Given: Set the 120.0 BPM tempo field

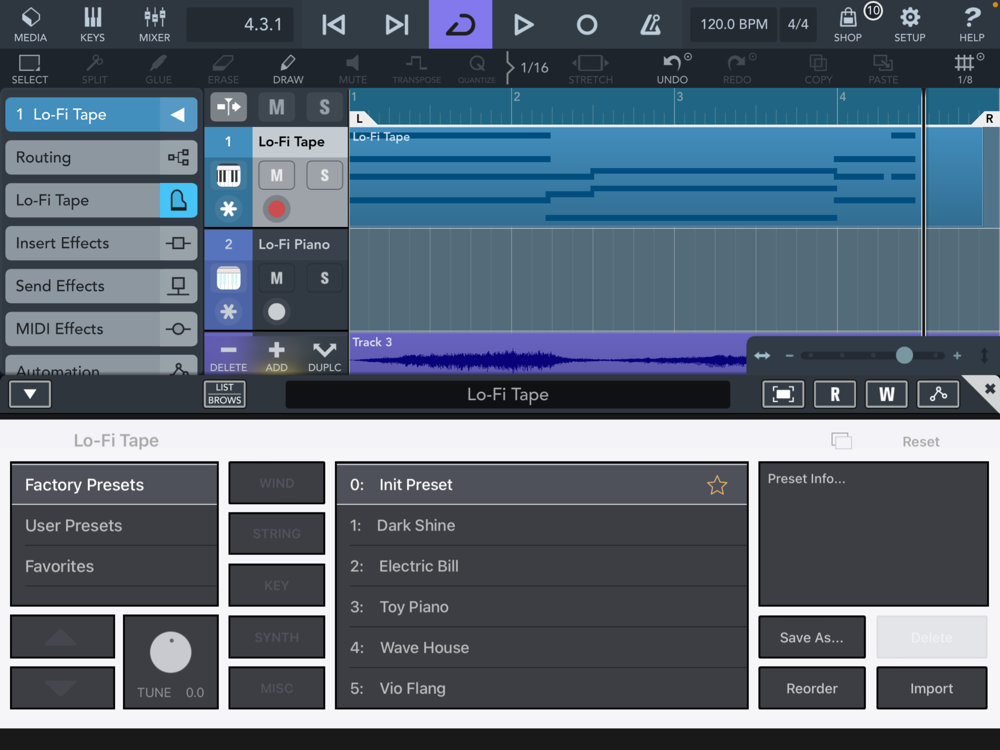Looking at the screenshot, I should click(733, 24).
